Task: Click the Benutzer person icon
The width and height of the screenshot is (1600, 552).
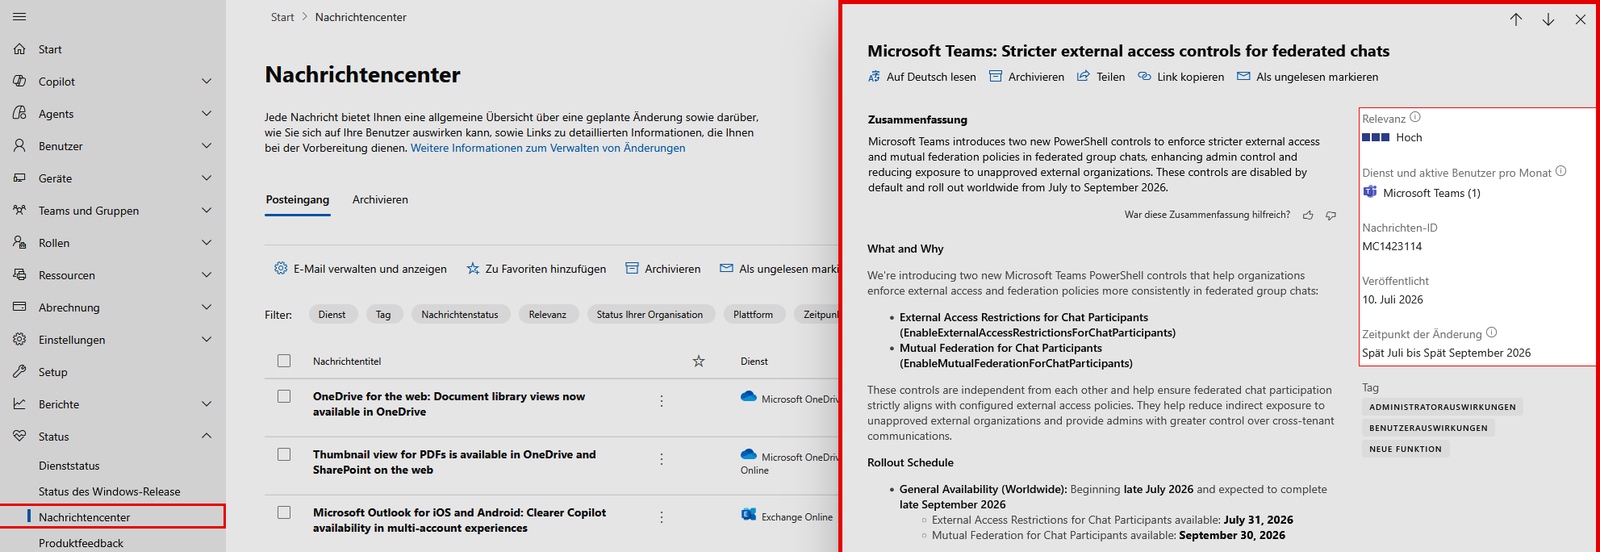Action: point(19,145)
